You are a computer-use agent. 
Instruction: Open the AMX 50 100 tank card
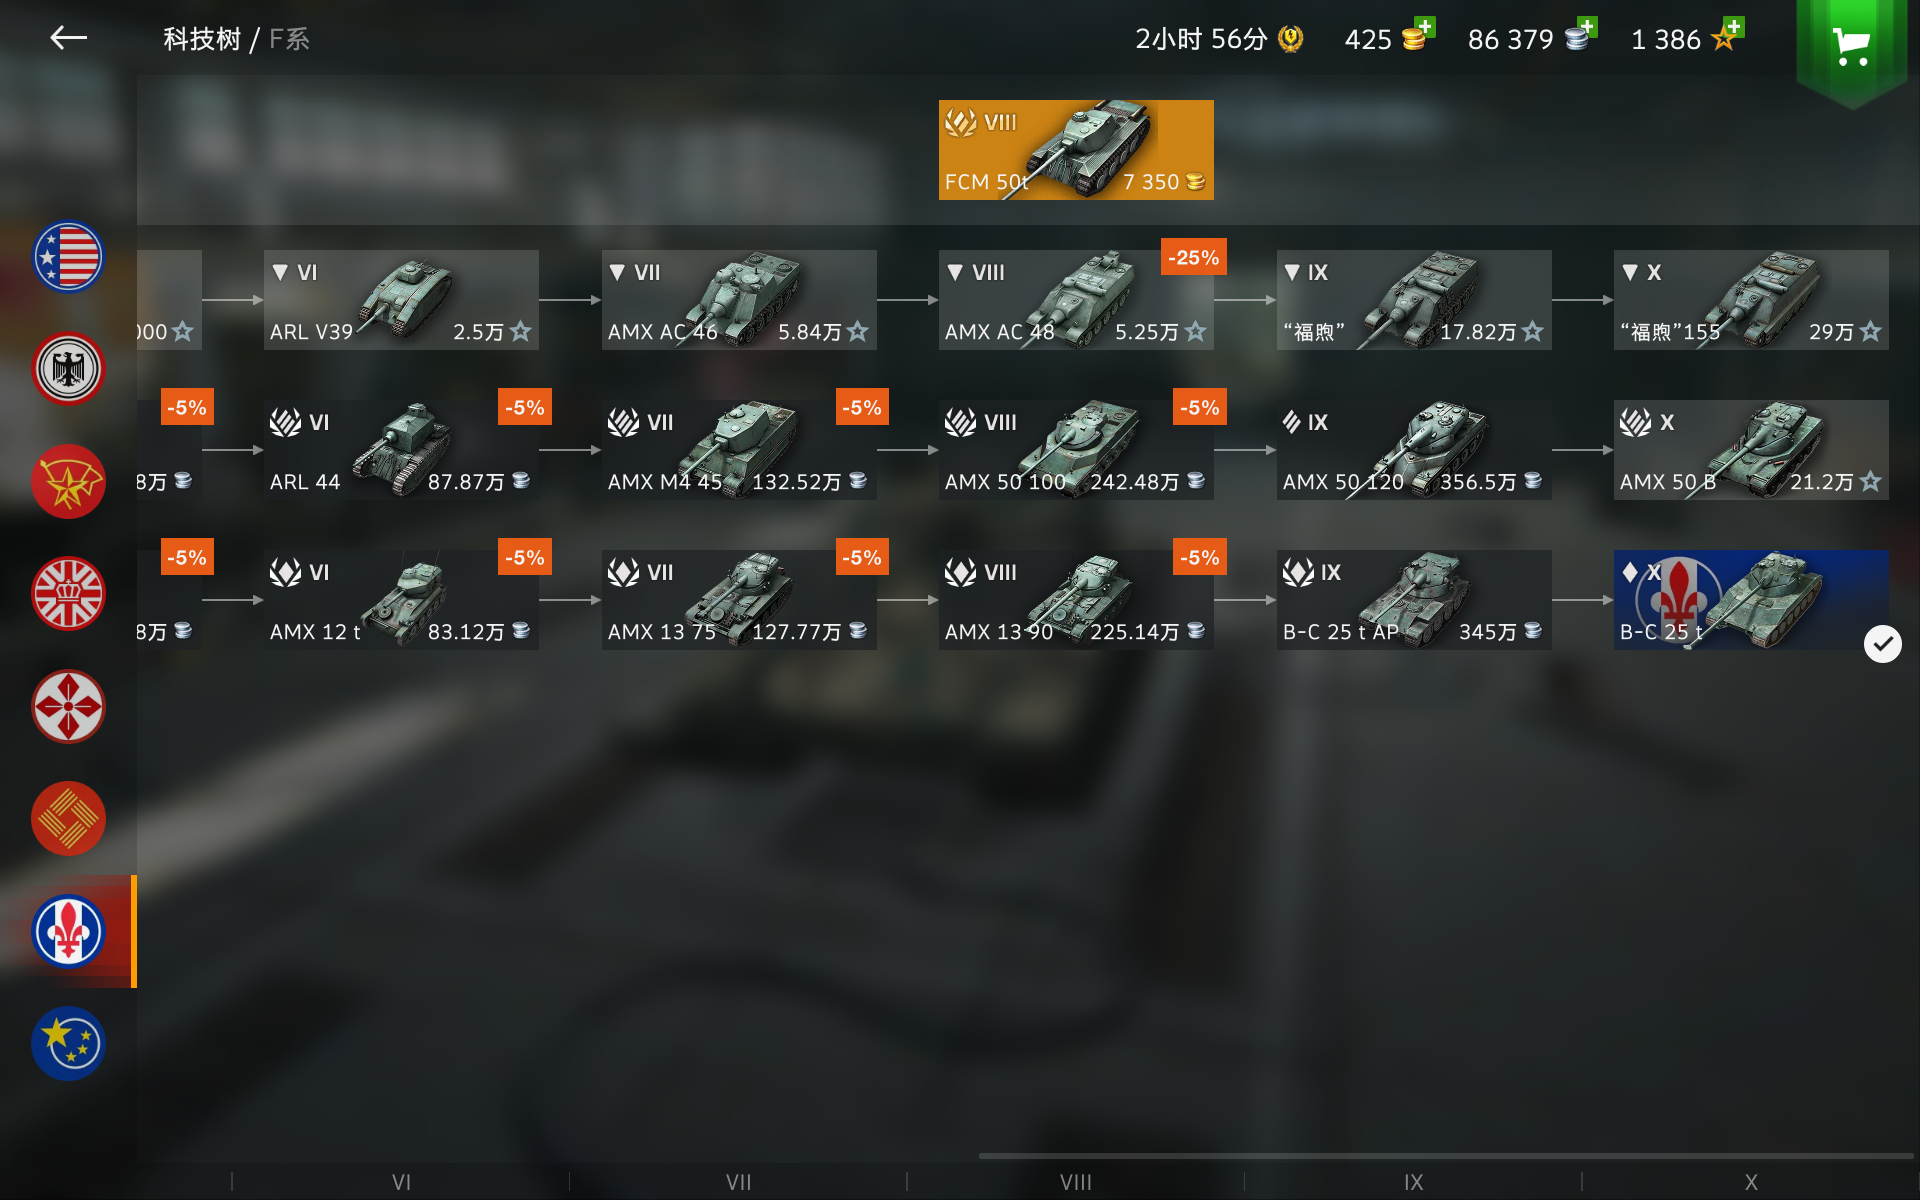pyautogui.click(x=1076, y=450)
